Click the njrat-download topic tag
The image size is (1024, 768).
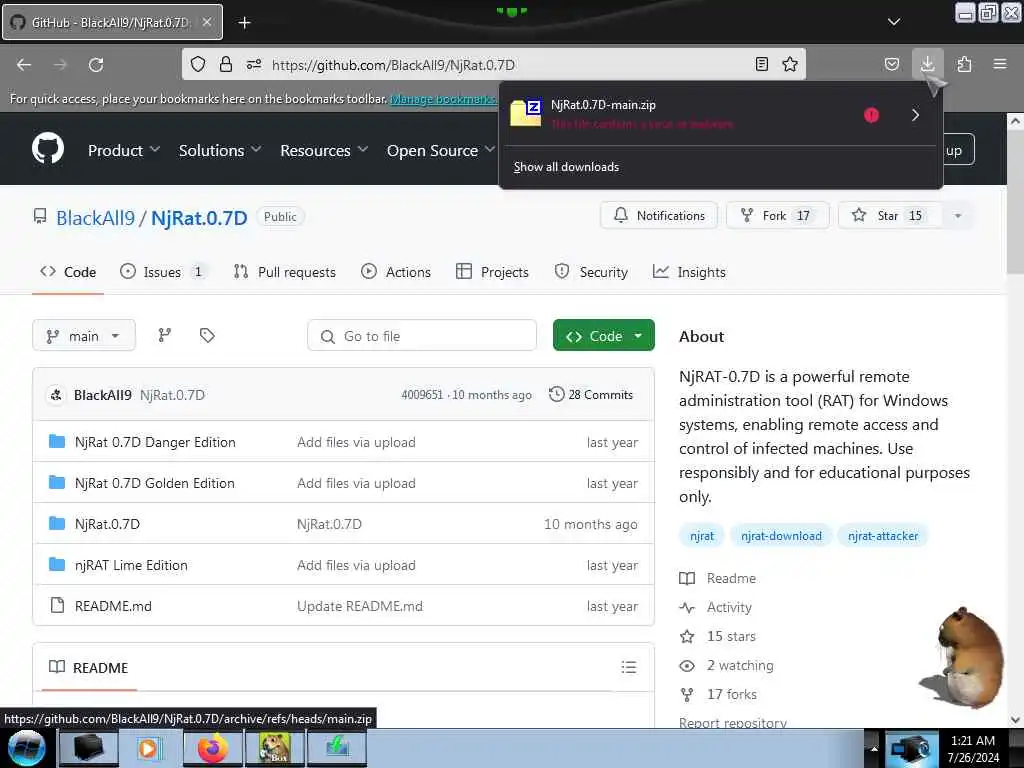pos(781,536)
